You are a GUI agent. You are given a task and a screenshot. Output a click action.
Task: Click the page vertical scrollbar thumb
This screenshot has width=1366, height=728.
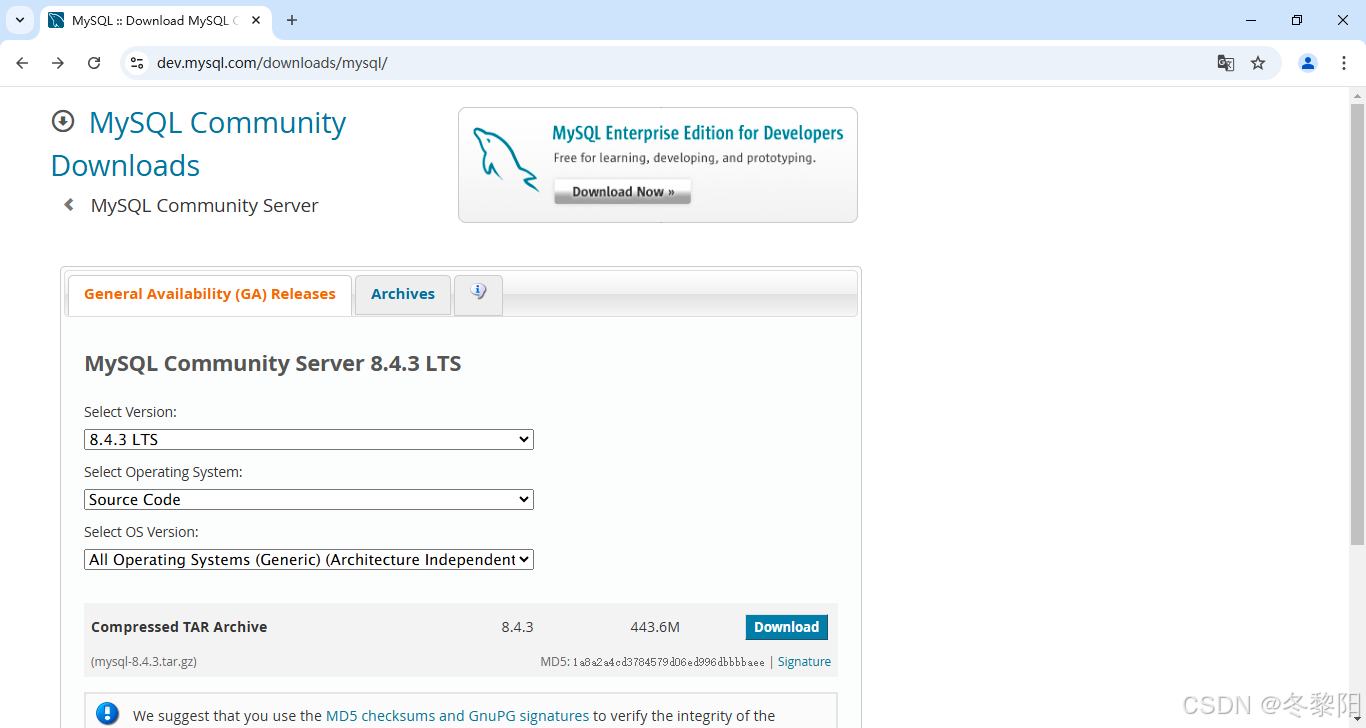coord(1357,324)
